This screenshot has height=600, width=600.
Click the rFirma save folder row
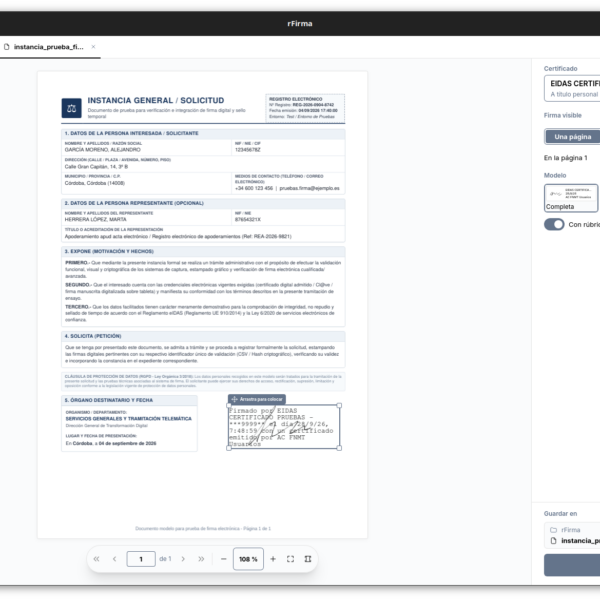click(x=572, y=530)
